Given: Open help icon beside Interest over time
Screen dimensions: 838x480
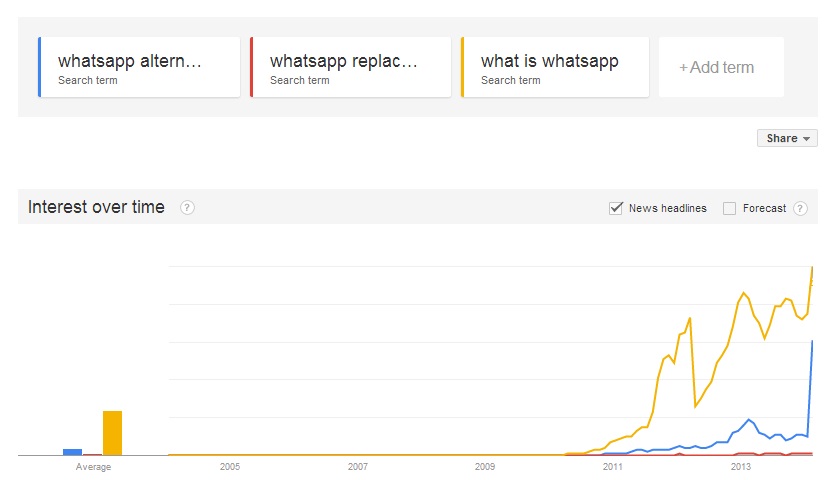Looking at the screenshot, I should tap(187, 207).
